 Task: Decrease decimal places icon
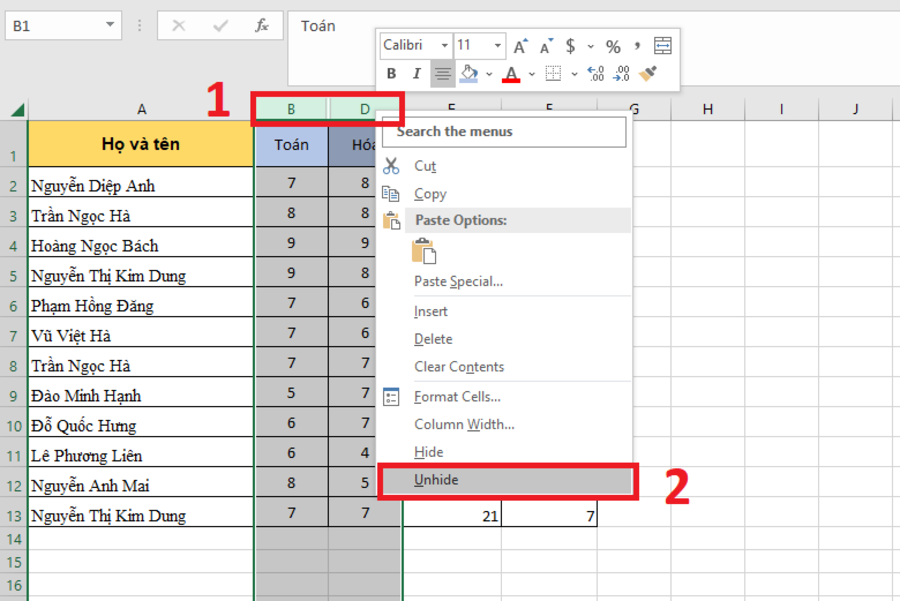tap(621, 73)
